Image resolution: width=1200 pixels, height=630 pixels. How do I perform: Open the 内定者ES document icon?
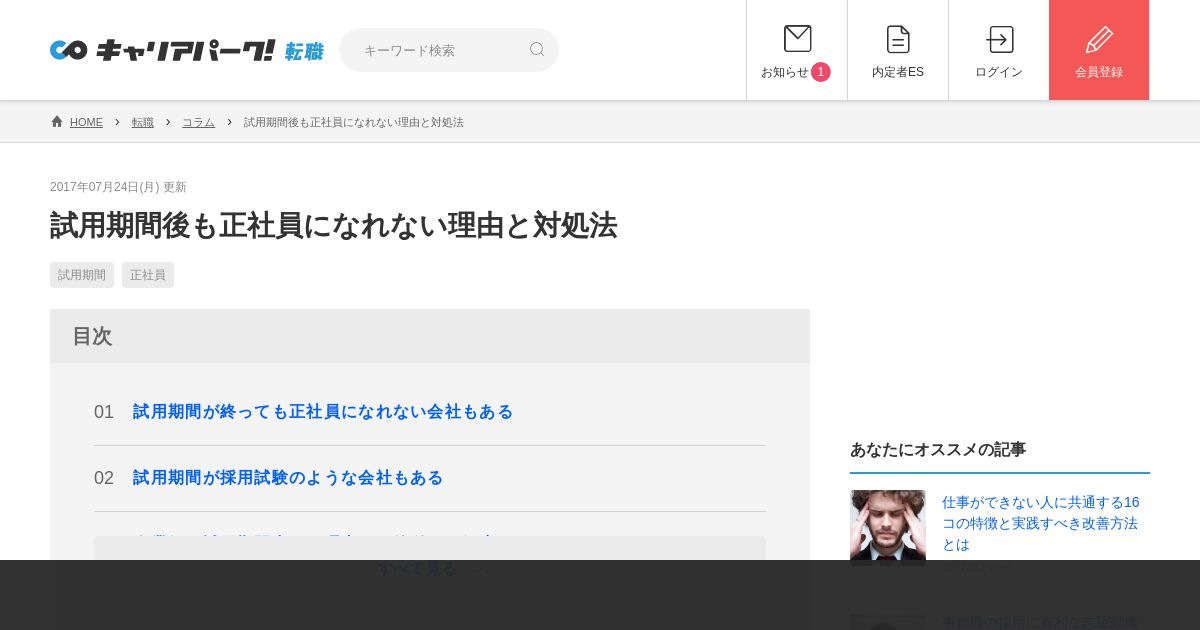point(898,39)
